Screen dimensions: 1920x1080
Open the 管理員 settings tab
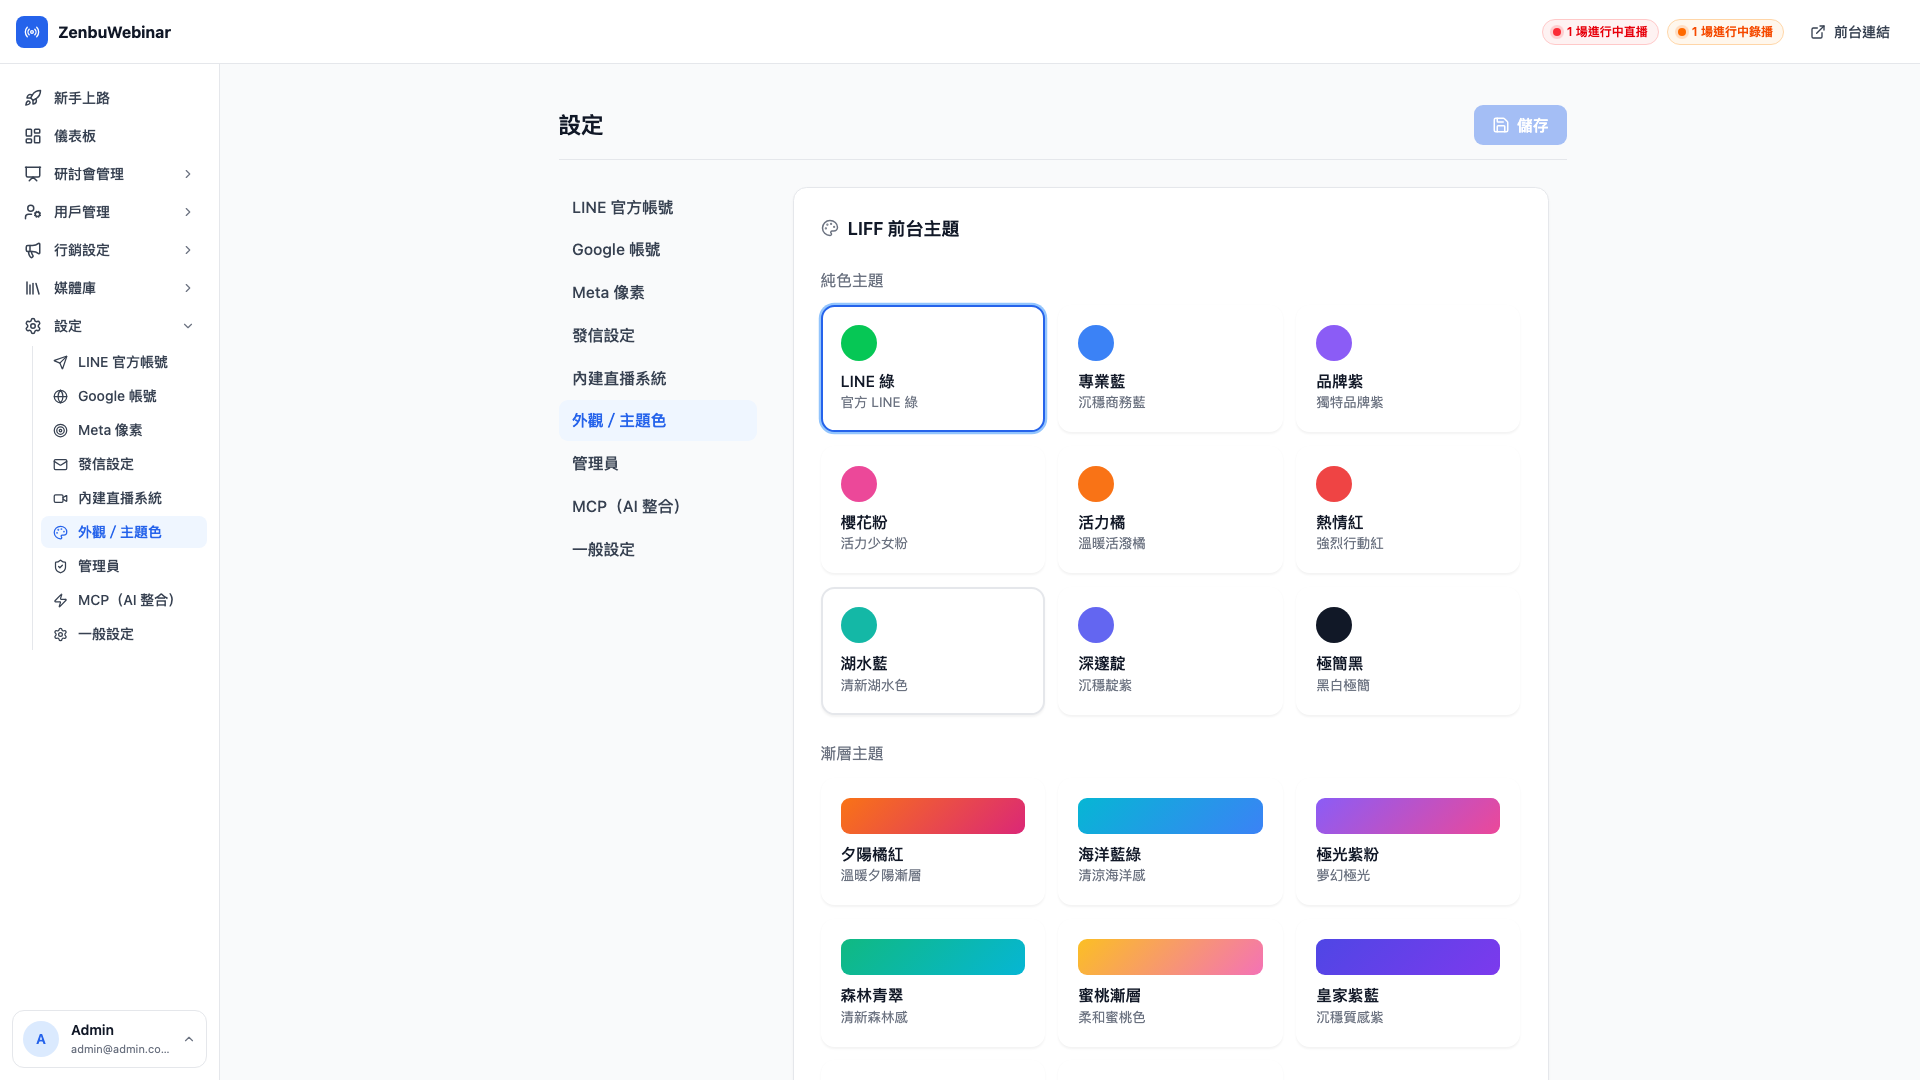658,464
